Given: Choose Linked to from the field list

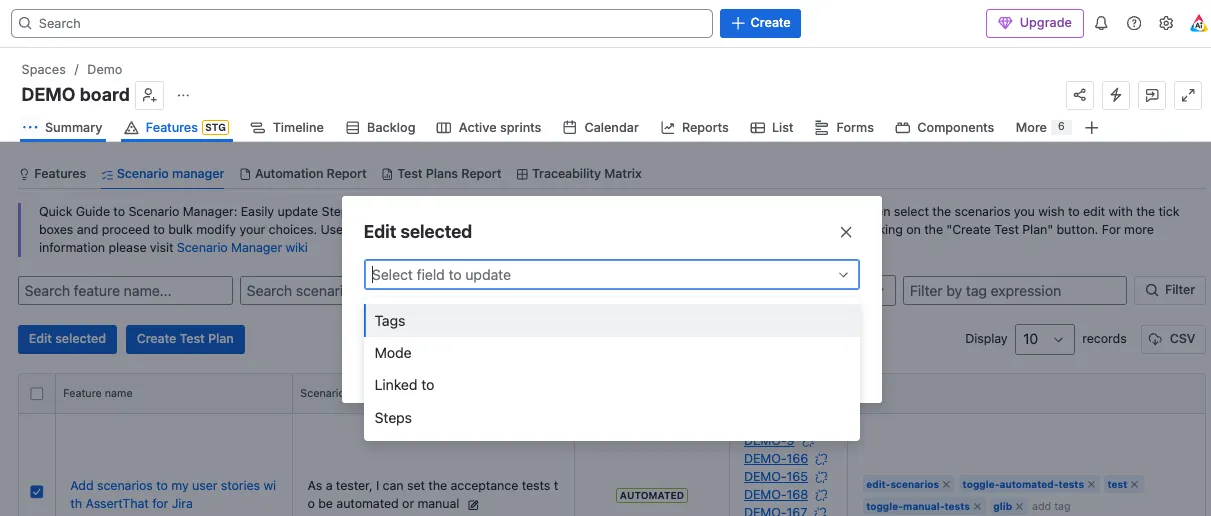Looking at the screenshot, I should click(x=612, y=385).
